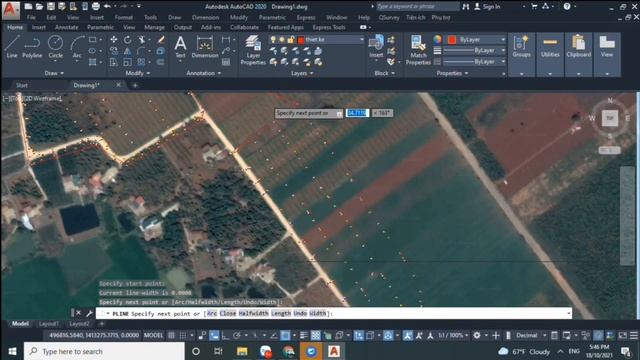Click the Start file tab
This screenshot has height=360, width=640.
pyautogui.click(x=22, y=85)
